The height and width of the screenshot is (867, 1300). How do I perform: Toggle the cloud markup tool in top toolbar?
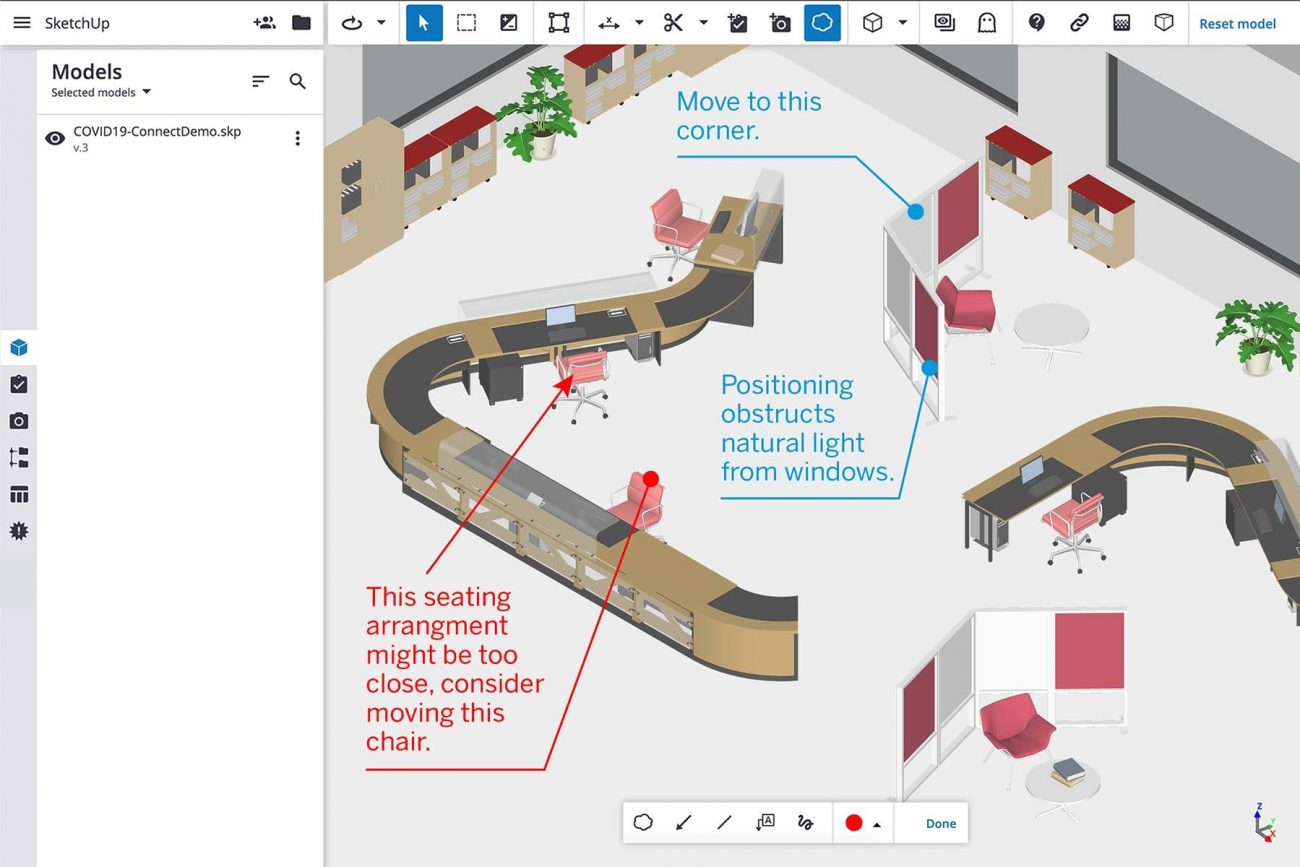(x=822, y=23)
